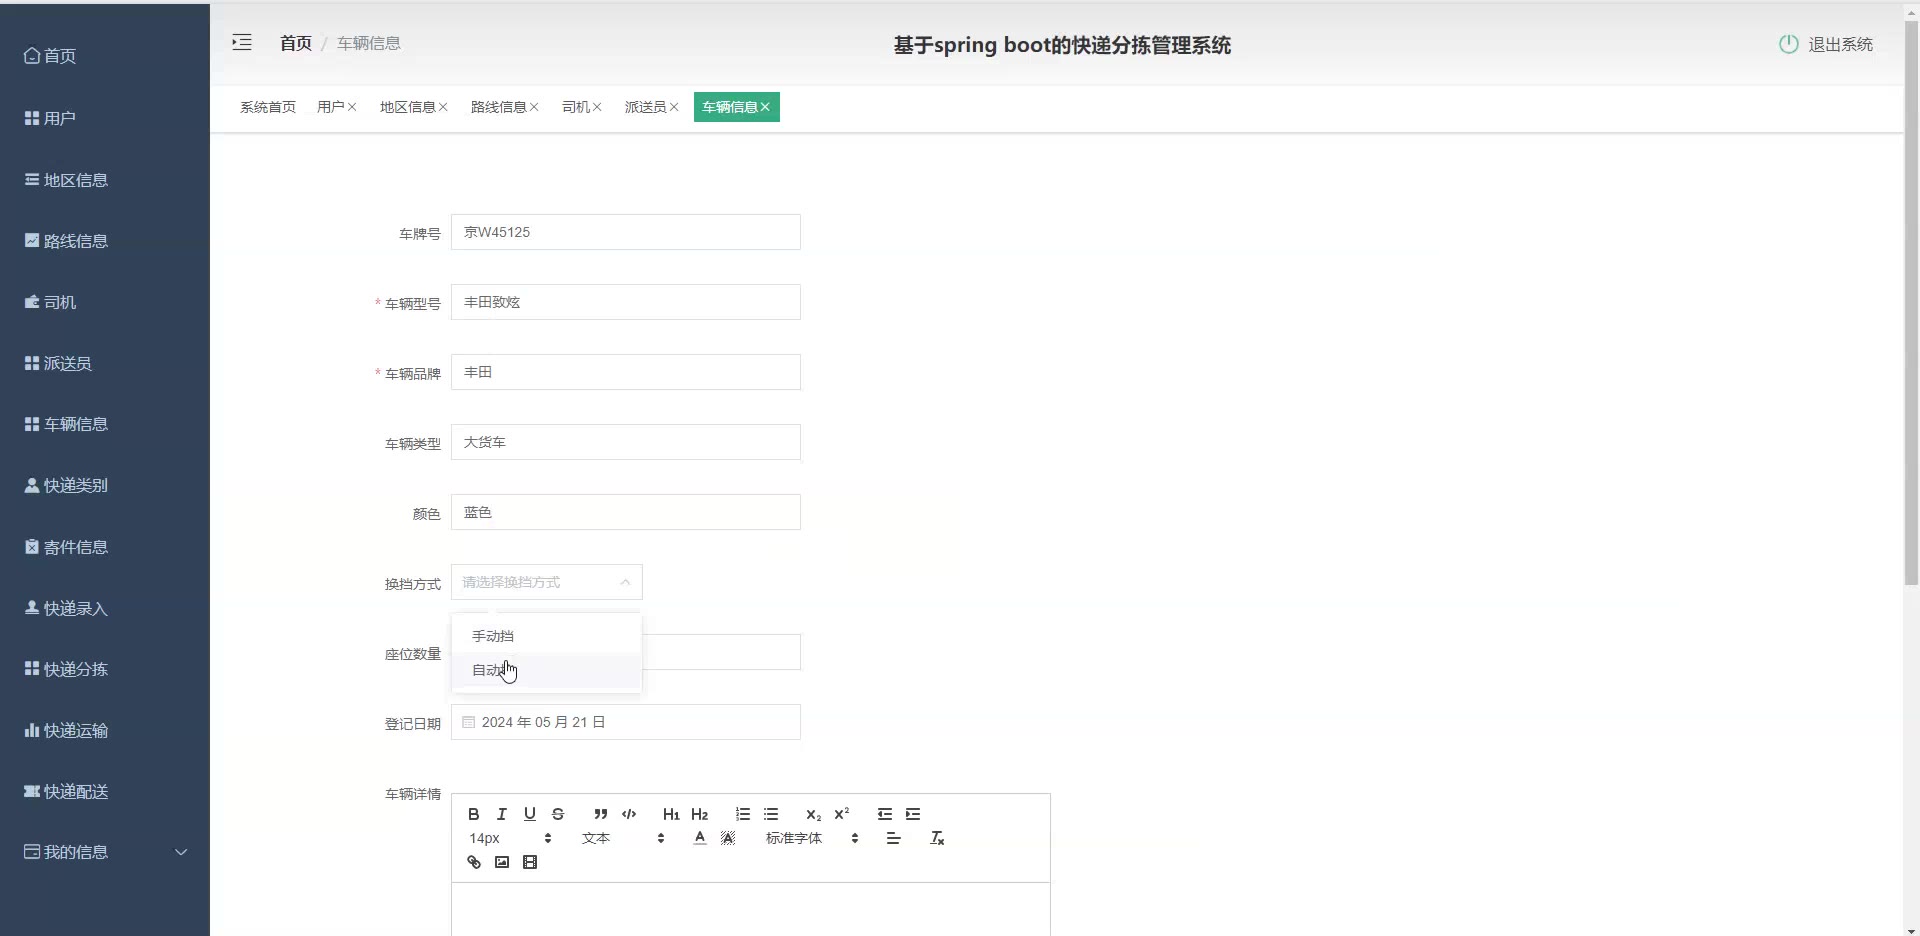Image resolution: width=1920 pixels, height=936 pixels.
Task: Insert bulleted list in editor
Action: coord(771,814)
